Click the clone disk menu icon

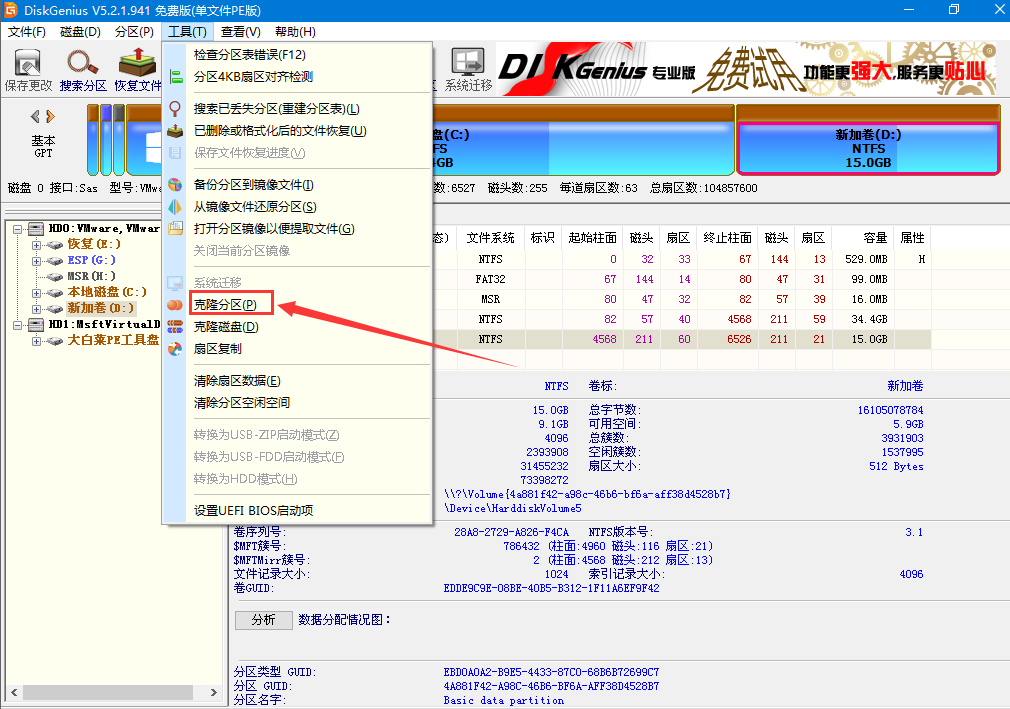pos(175,326)
